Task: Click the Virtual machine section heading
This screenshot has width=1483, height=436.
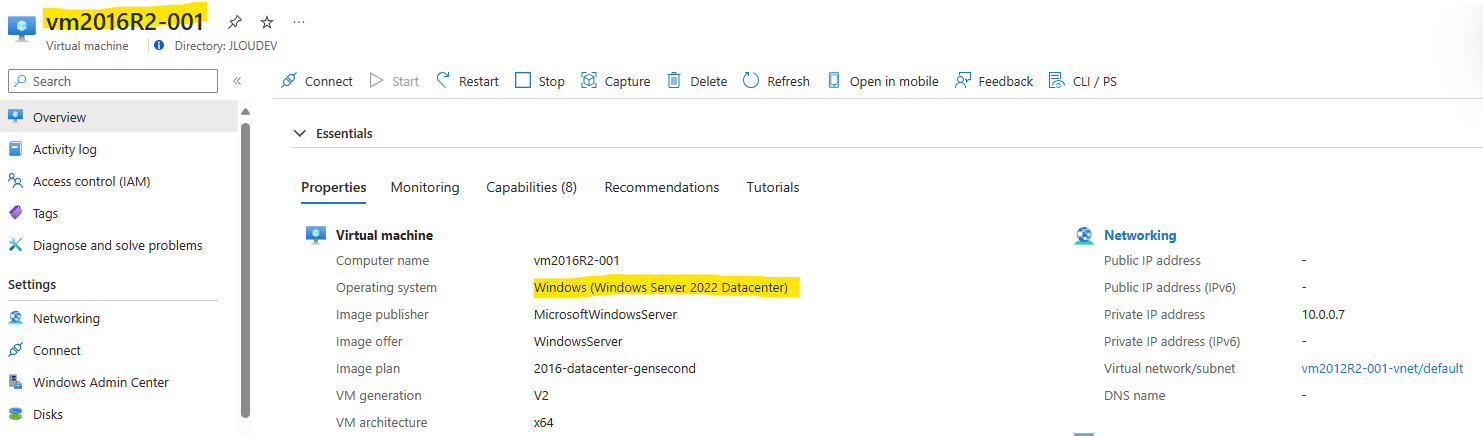Action: click(384, 235)
